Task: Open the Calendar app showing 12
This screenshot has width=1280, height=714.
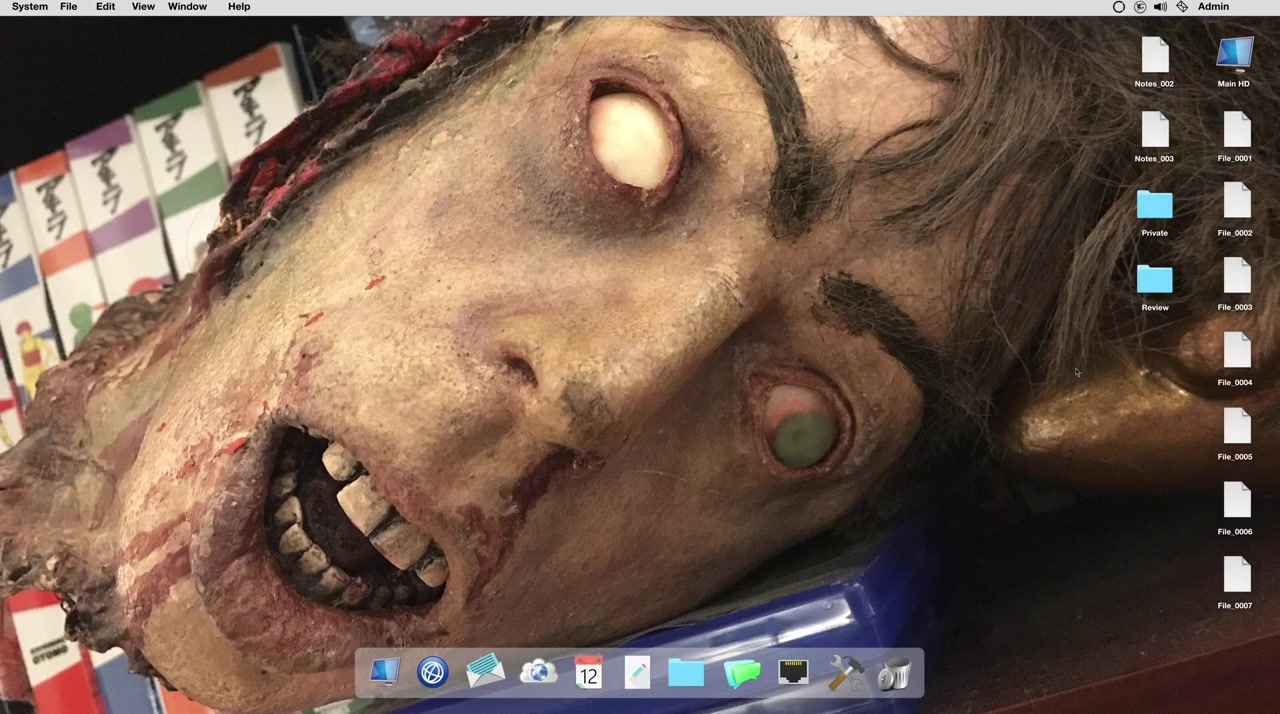Action: point(589,673)
